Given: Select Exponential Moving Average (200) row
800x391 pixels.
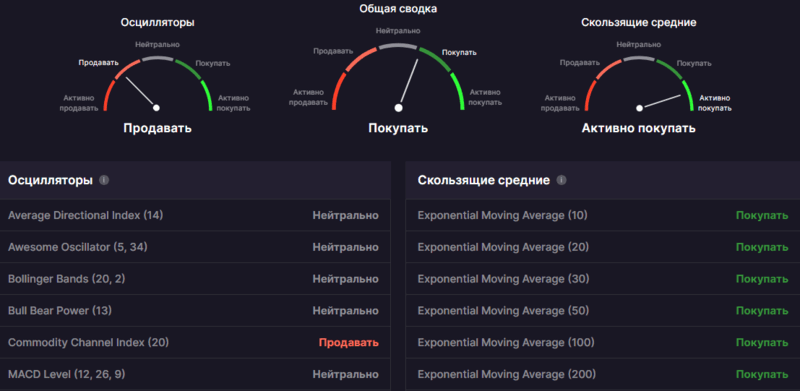Looking at the screenshot, I should pyautogui.click(x=603, y=374).
